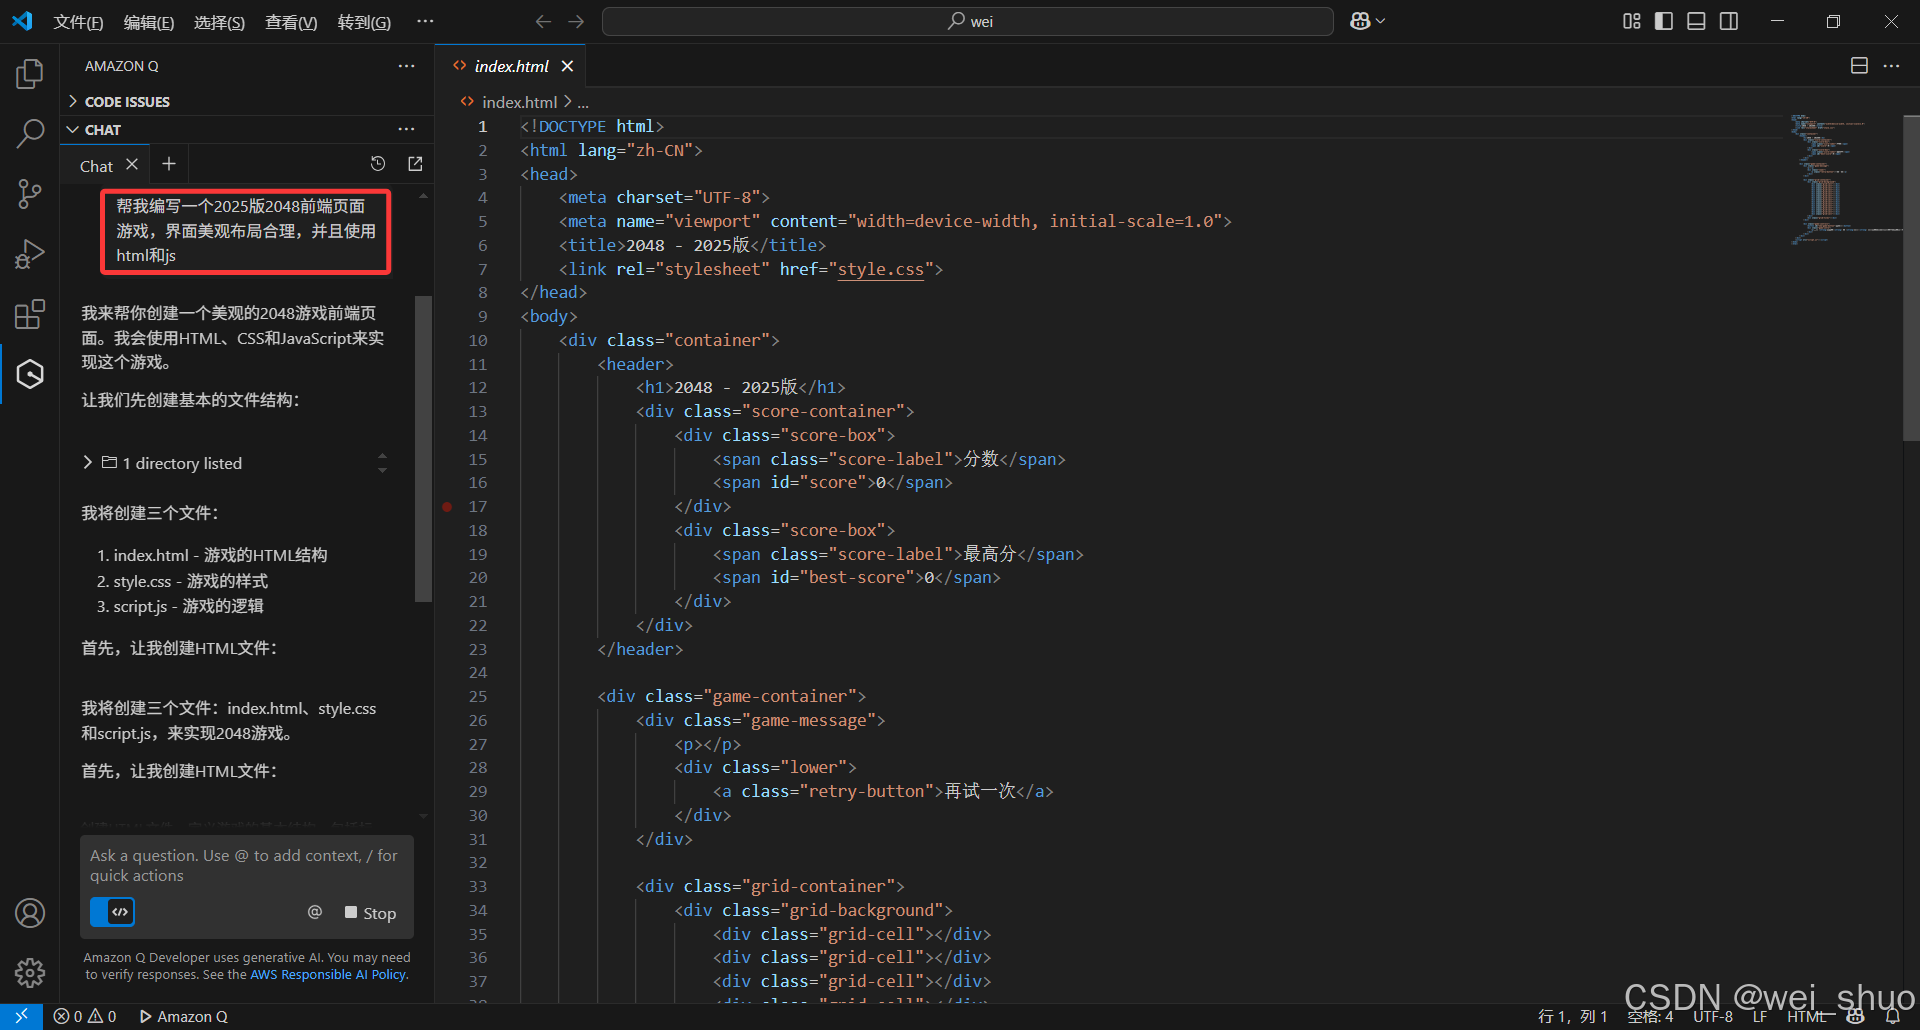View chat history
1920x1030 pixels.
[x=378, y=164]
